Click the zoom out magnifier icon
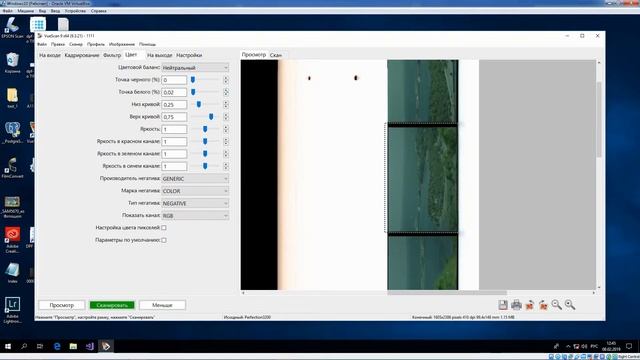This screenshot has height=360, width=640. [557, 305]
